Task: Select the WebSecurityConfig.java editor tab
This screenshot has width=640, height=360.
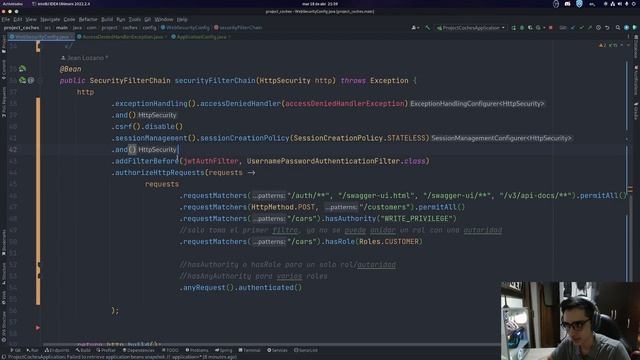Action: (x=41, y=37)
